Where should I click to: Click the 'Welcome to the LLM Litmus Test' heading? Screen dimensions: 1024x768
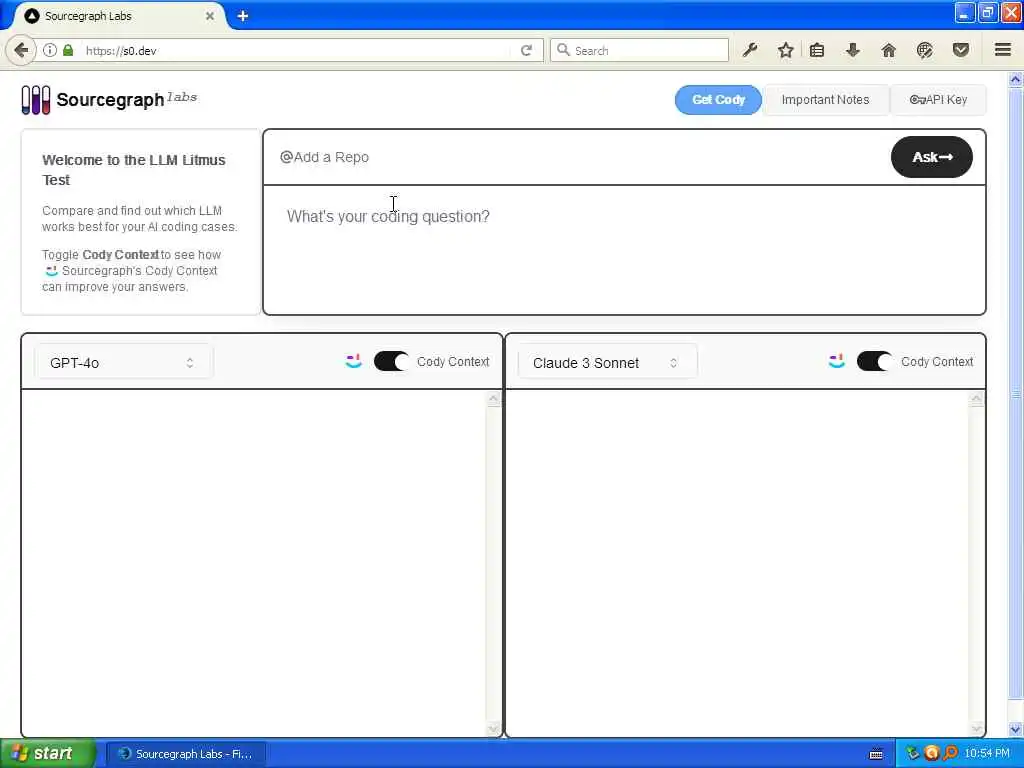pyautogui.click(x=134, y=170)
